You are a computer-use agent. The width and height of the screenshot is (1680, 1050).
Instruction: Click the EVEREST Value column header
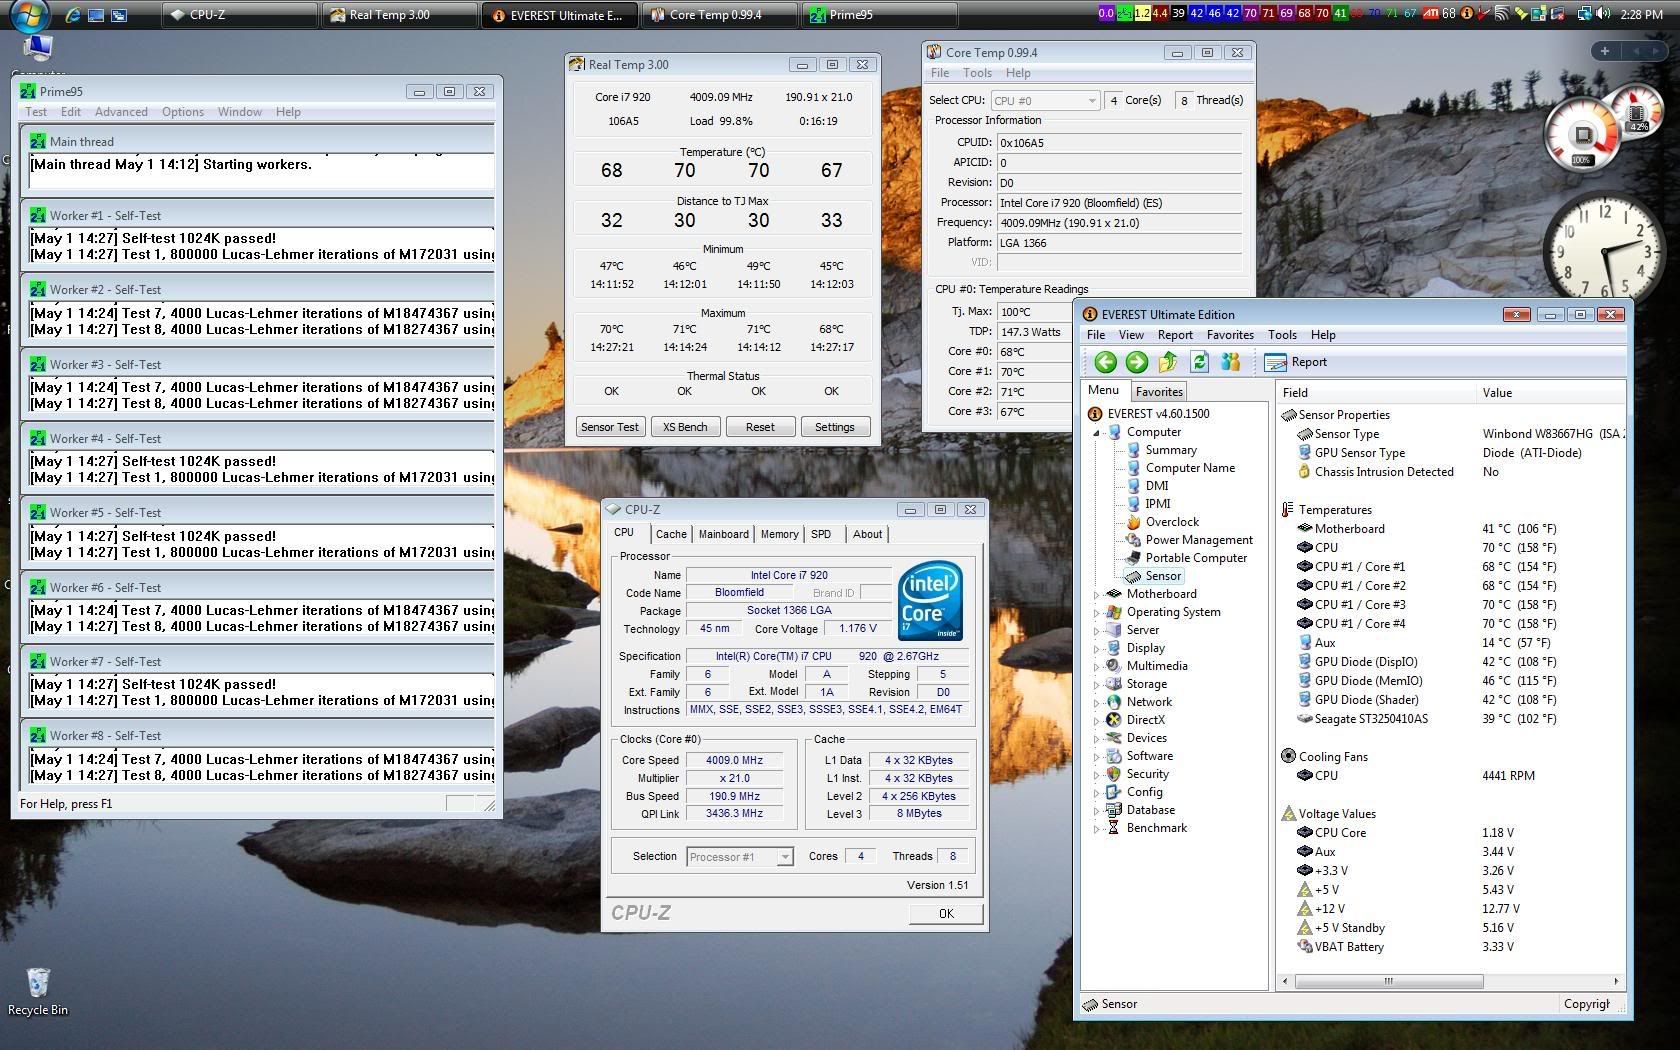pyautogui.click(x=1550, y=393)
